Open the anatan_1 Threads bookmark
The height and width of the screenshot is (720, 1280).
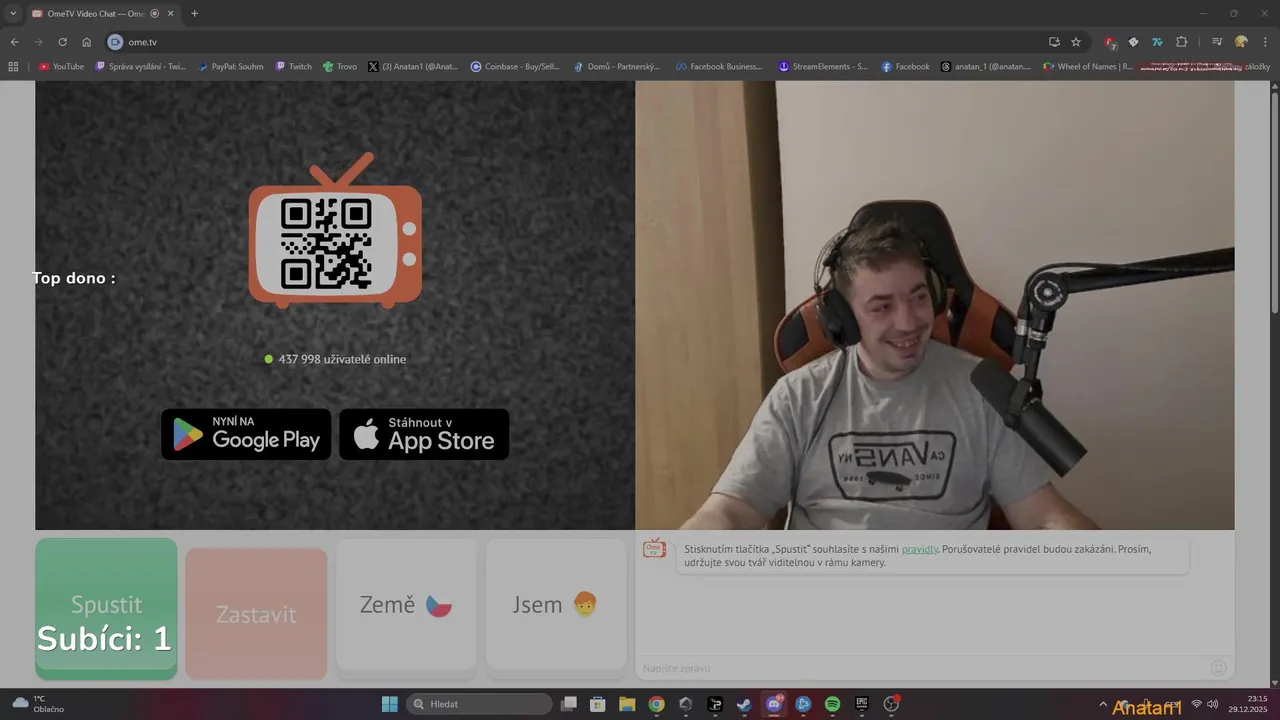pos(985,67)
